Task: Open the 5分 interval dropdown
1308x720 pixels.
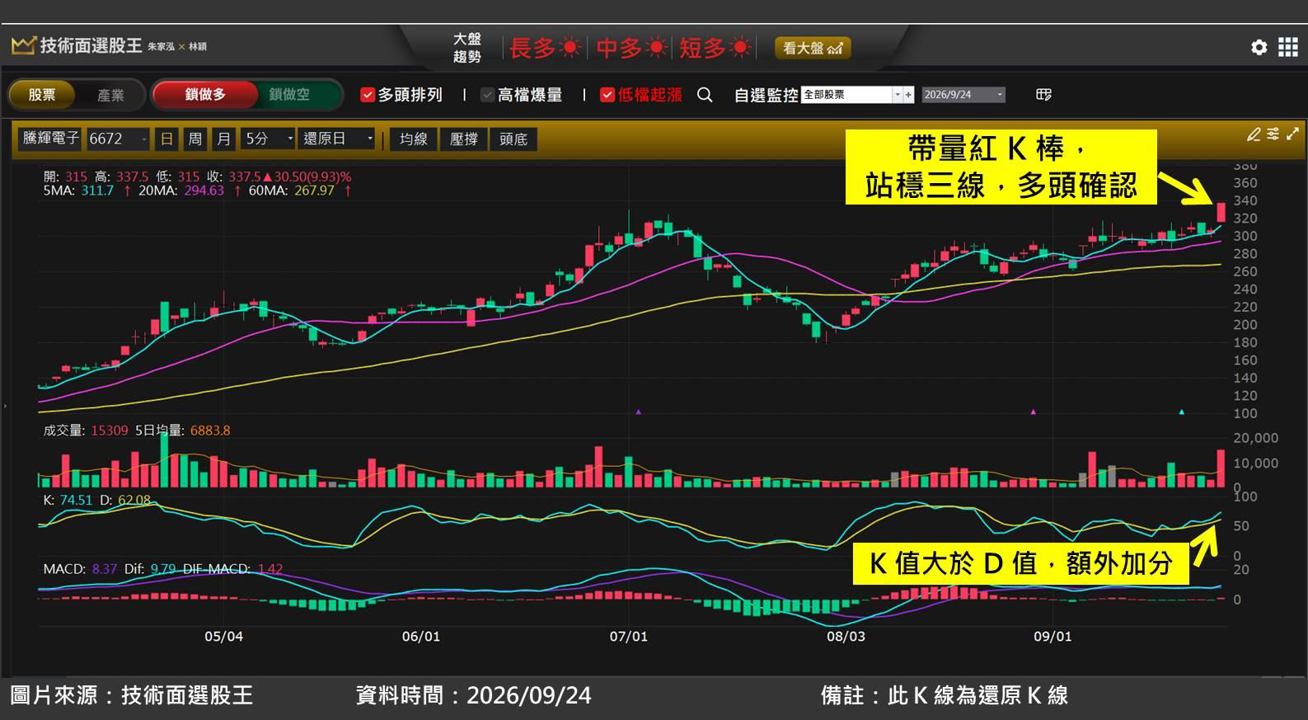Action: pos(268,139)
